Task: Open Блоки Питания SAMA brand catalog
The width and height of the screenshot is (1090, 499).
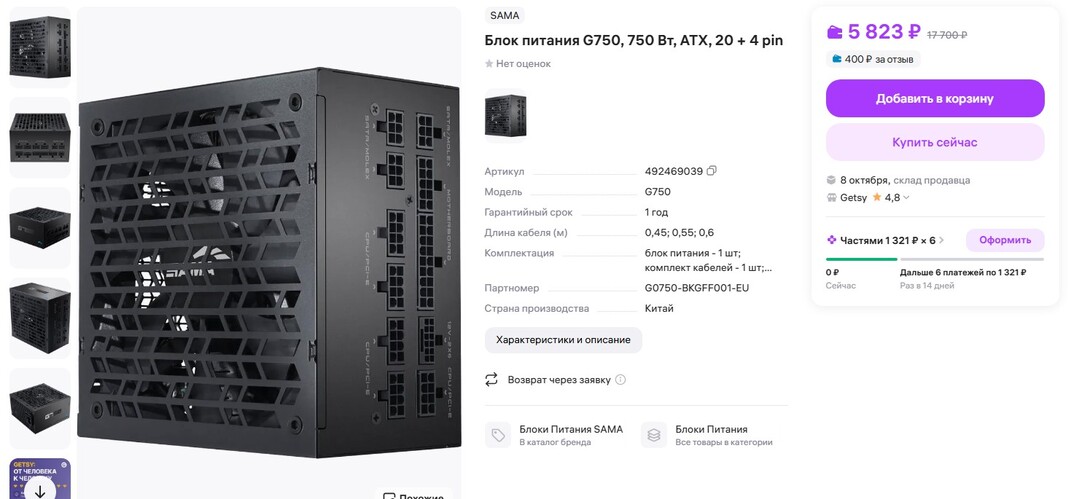Action: point(570,429)
